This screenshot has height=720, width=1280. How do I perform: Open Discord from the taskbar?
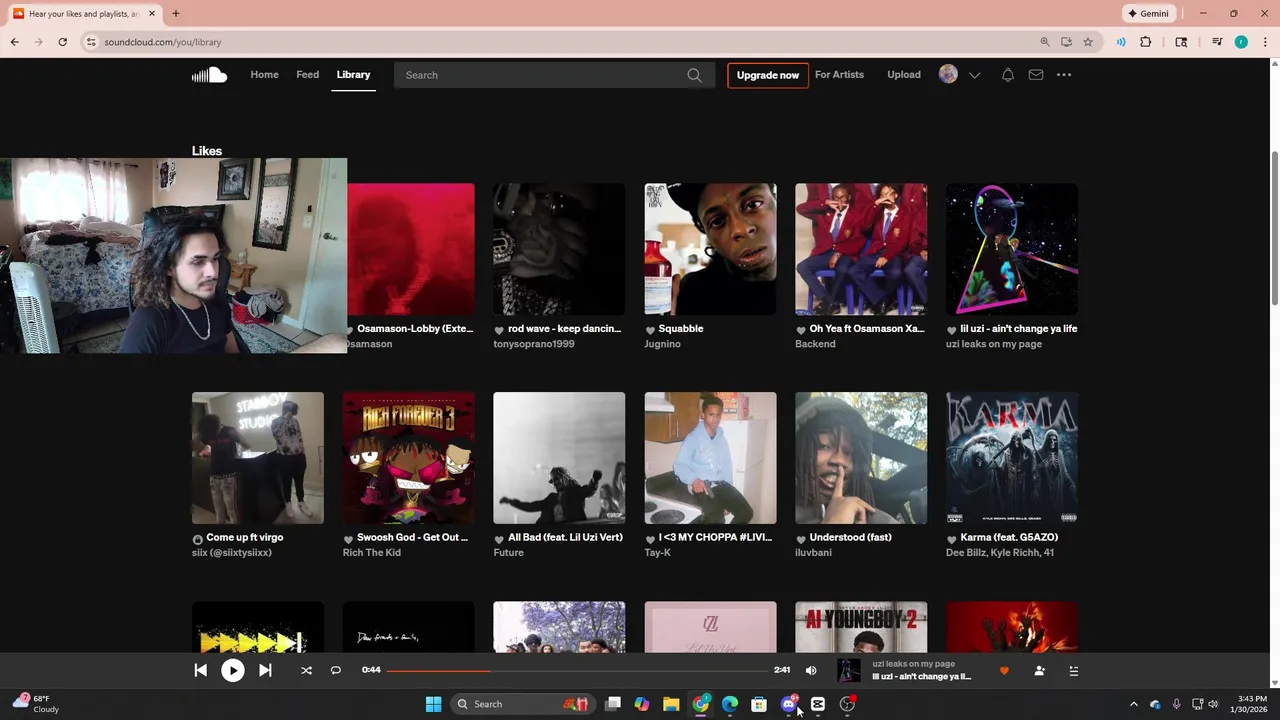(x=789, y=704)
